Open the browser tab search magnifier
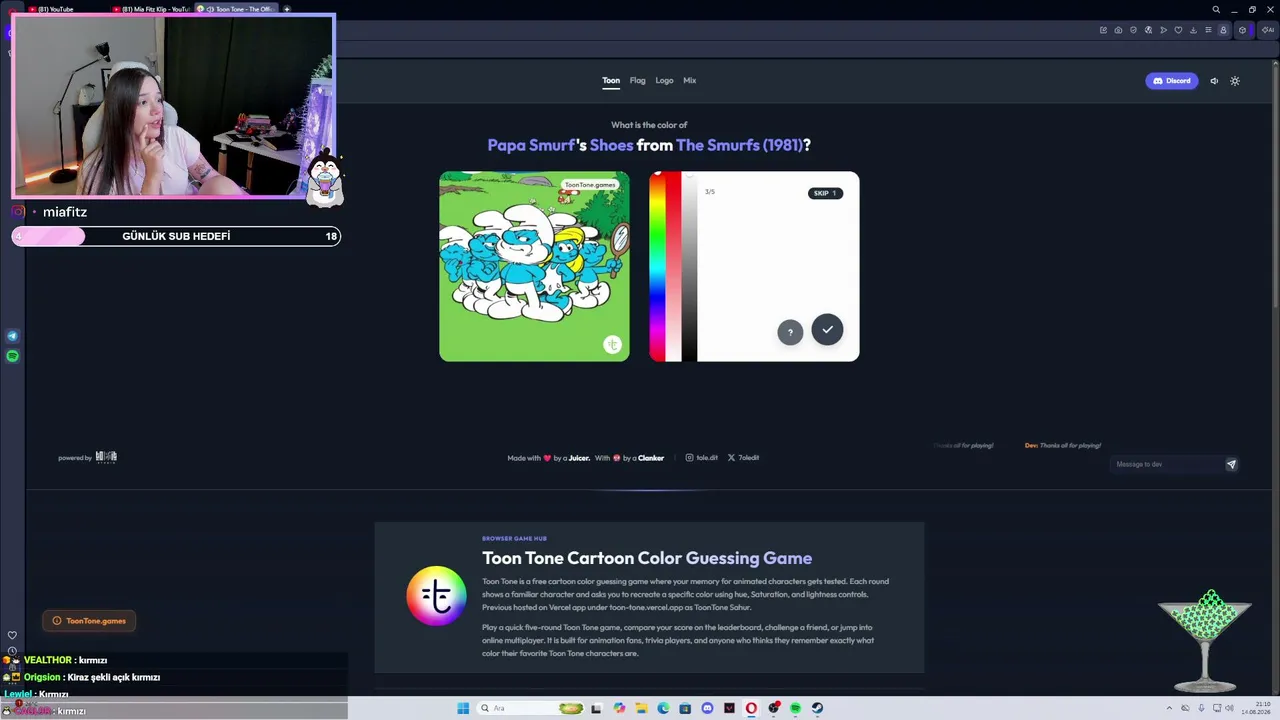Screen dimensions: 1280x720 point(1216,9)
